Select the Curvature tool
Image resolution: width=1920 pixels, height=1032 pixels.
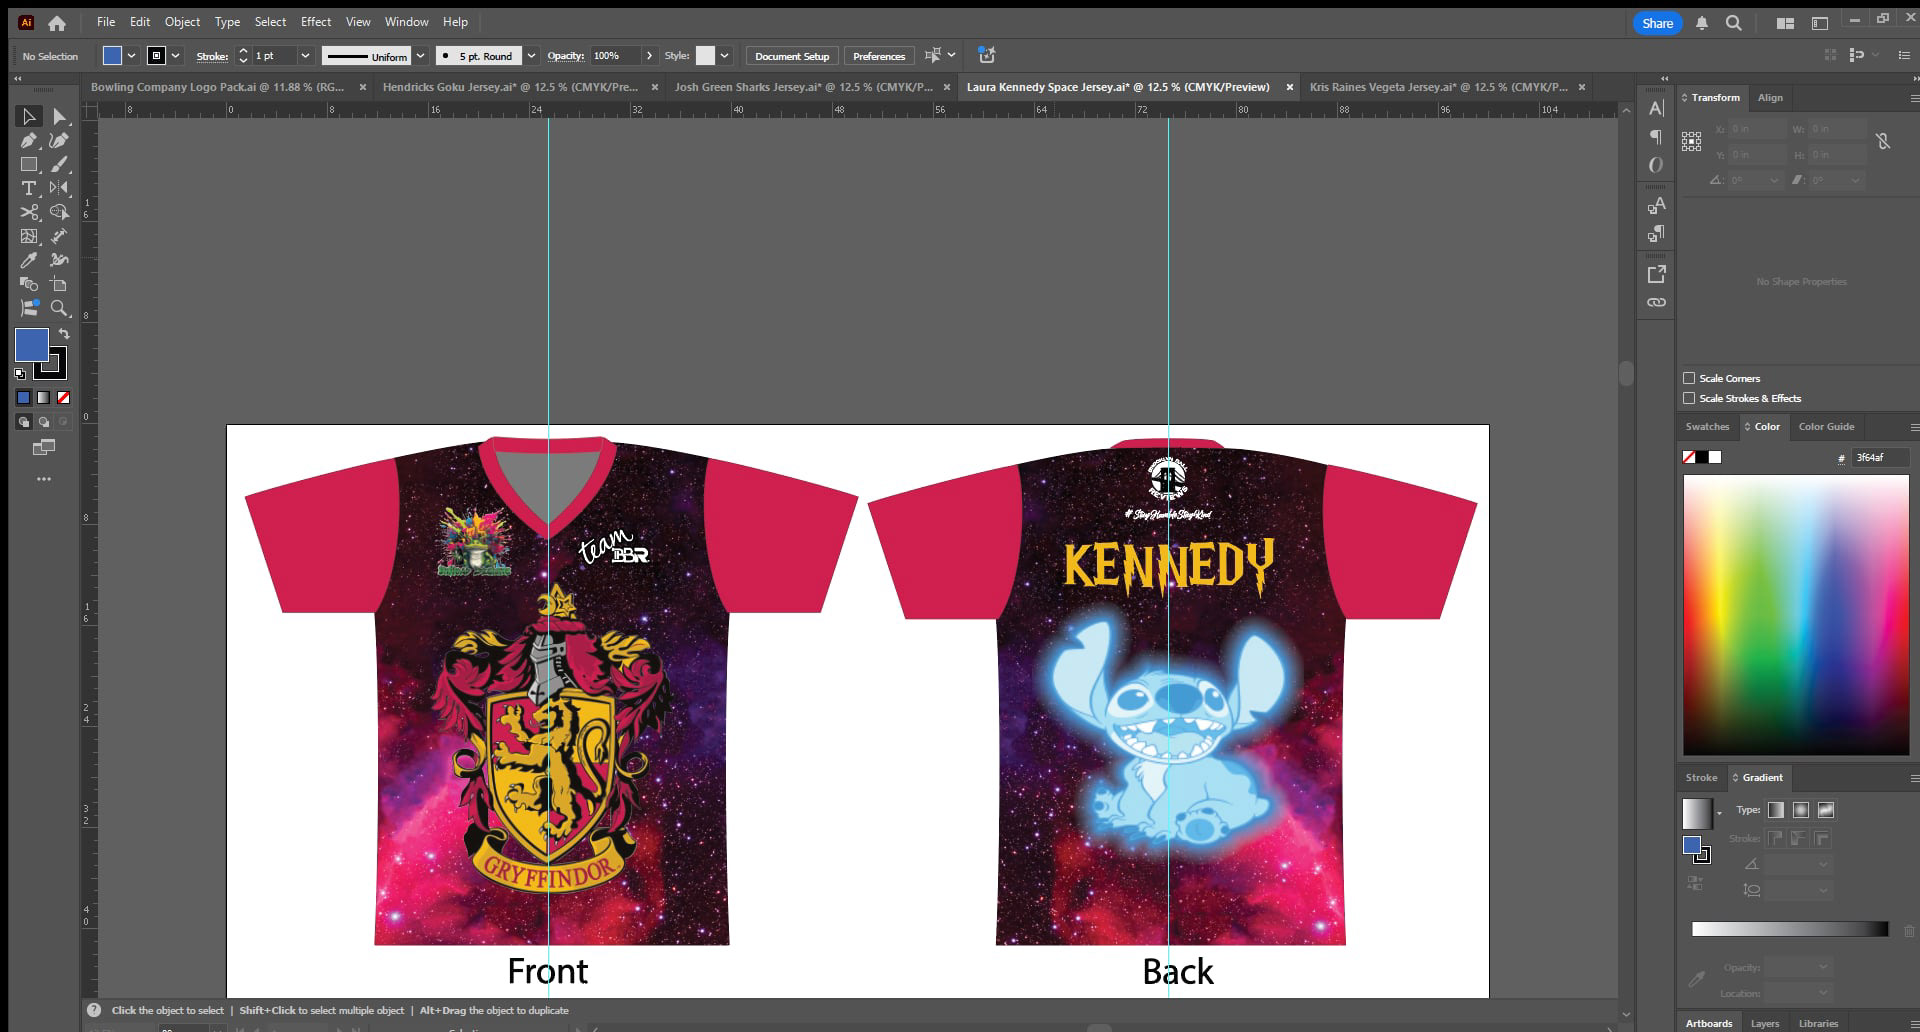59,141
